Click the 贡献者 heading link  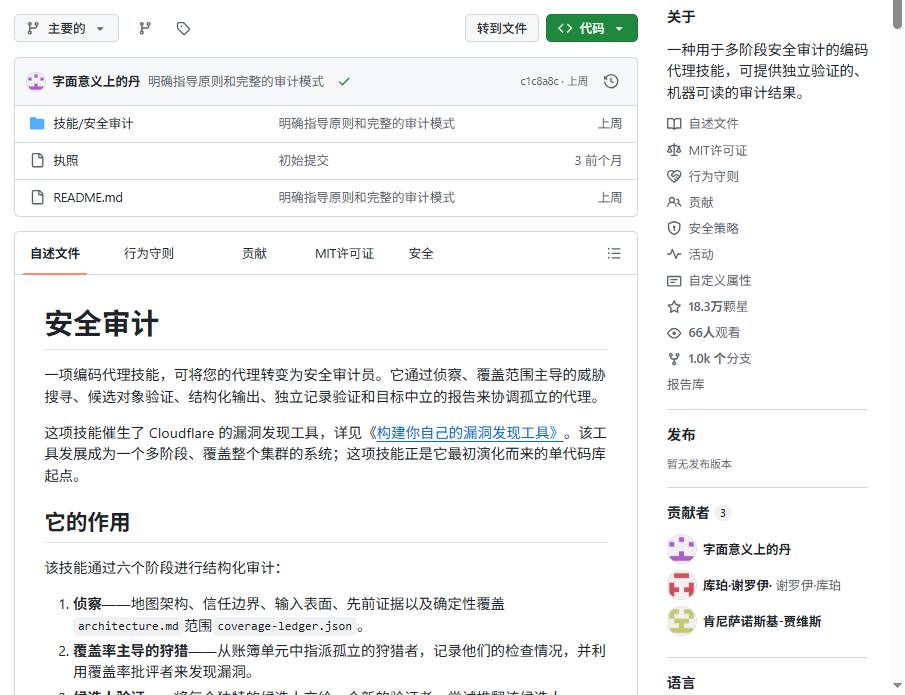(688, 513)
